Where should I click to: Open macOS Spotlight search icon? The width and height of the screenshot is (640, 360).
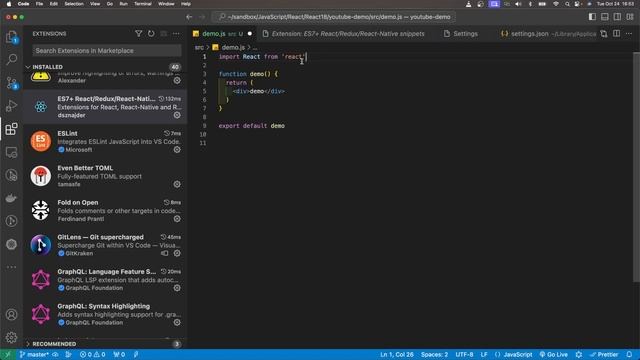pos(567,4)
